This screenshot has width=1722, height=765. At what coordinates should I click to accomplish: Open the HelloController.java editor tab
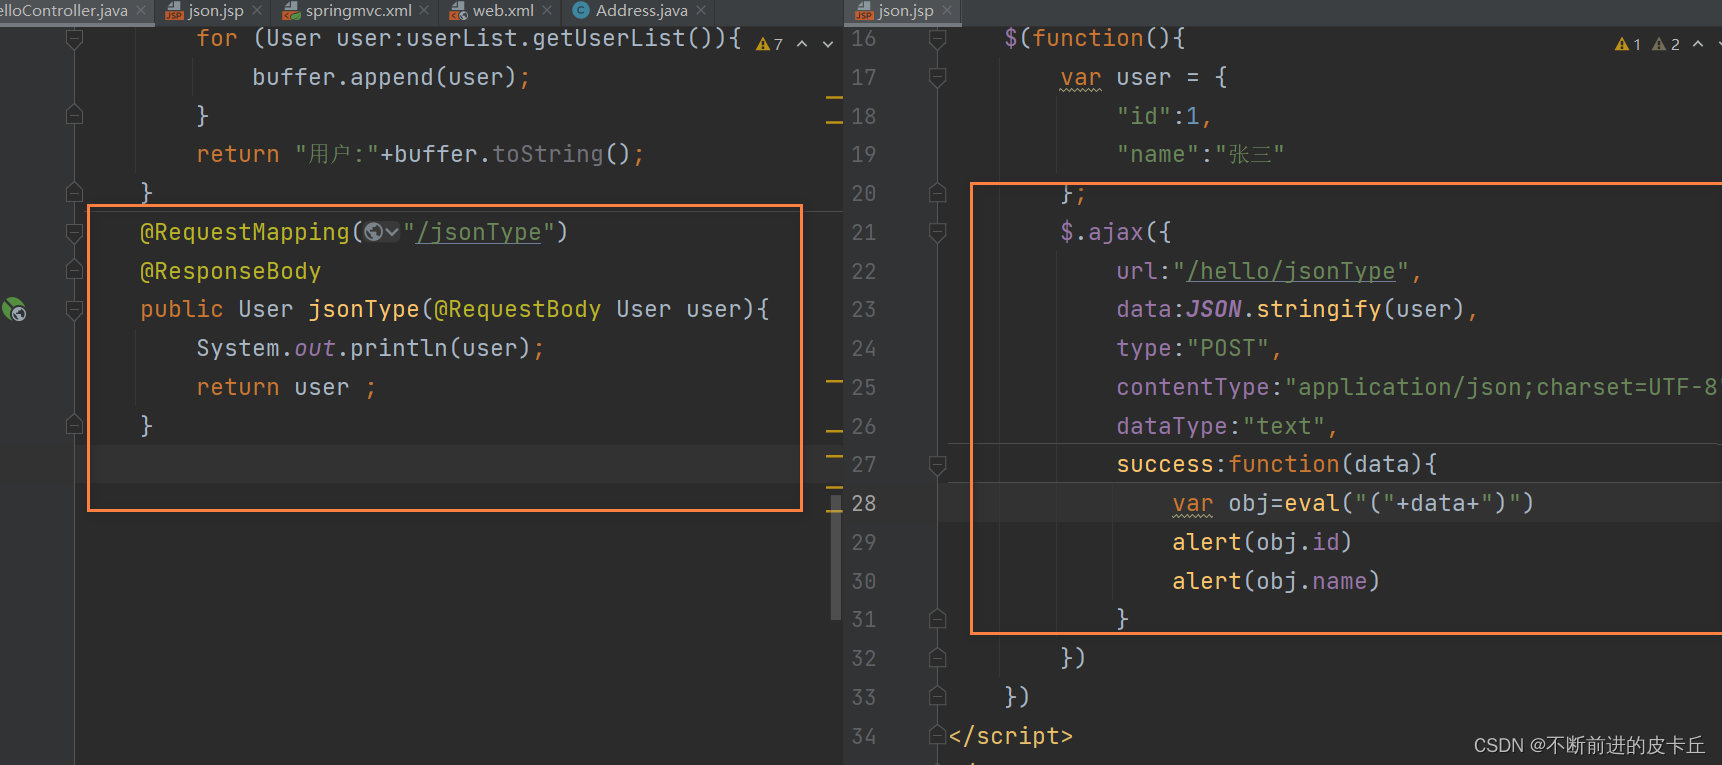pos(64,11)
